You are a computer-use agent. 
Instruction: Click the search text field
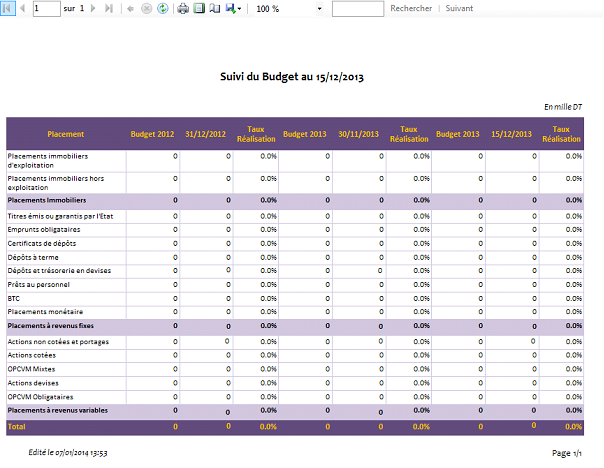click(x=358, y=8)
